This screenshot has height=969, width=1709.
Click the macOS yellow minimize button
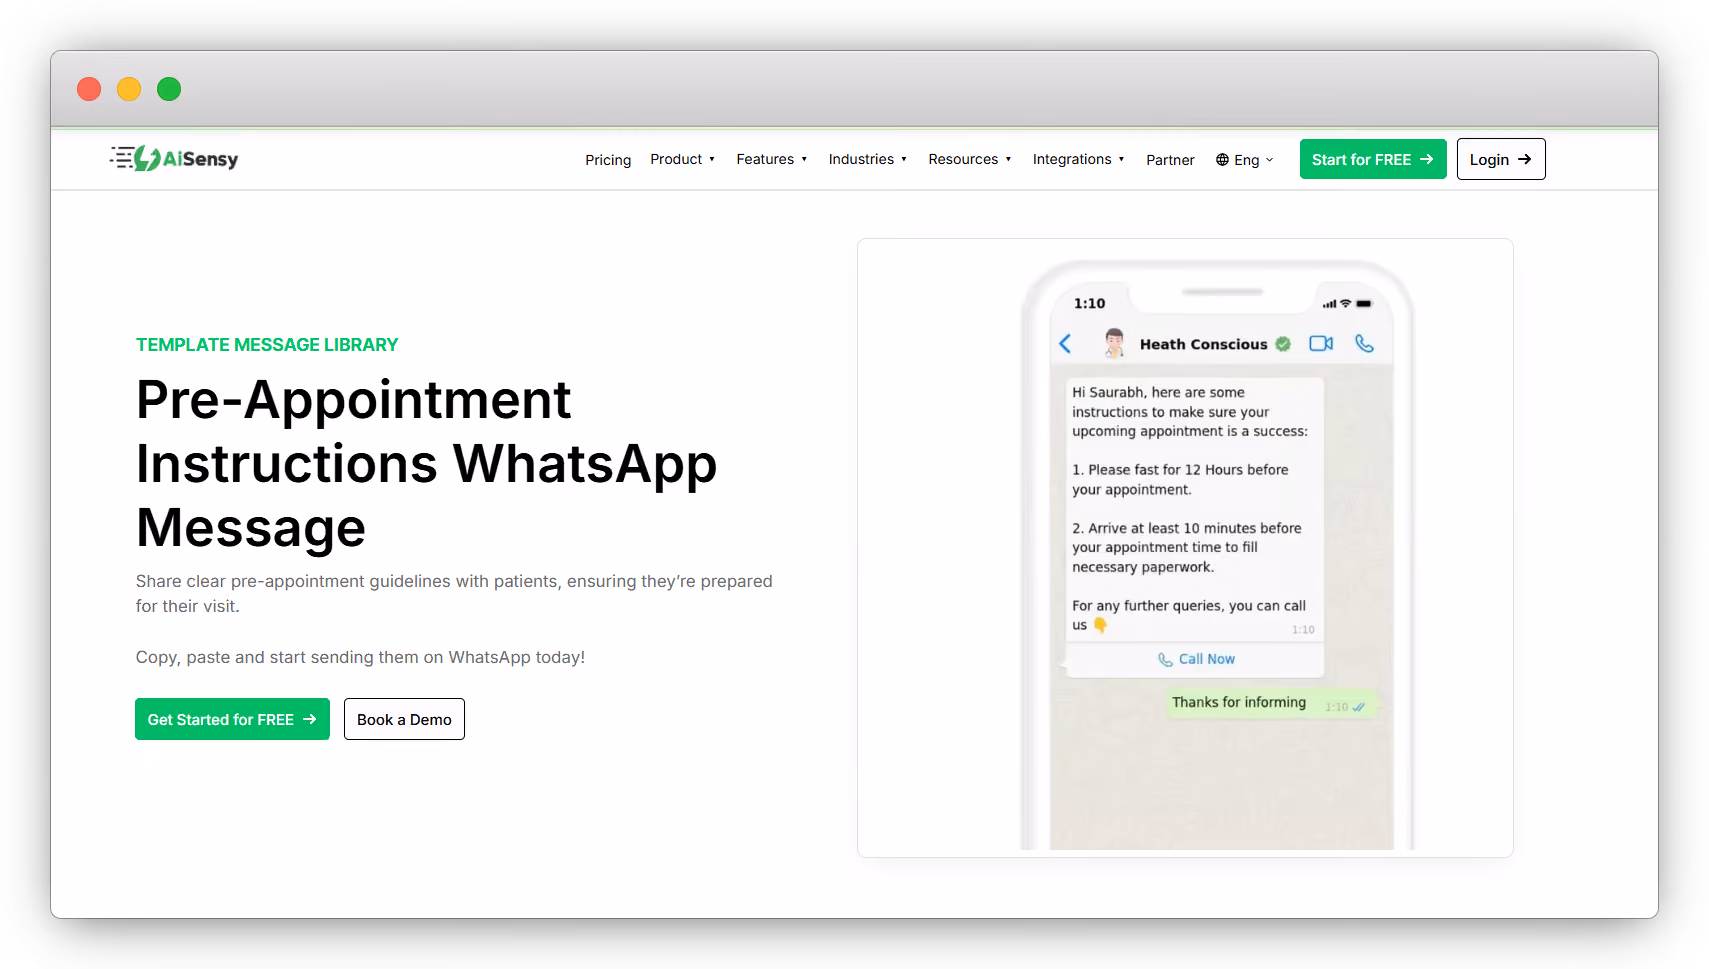pos(129,89)
